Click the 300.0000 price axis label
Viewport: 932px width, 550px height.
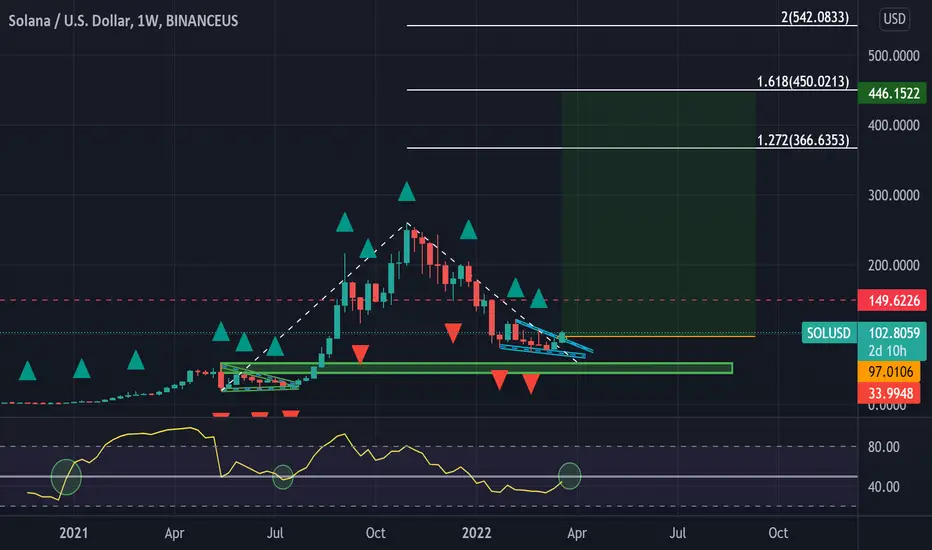click(x=893, y=196)
